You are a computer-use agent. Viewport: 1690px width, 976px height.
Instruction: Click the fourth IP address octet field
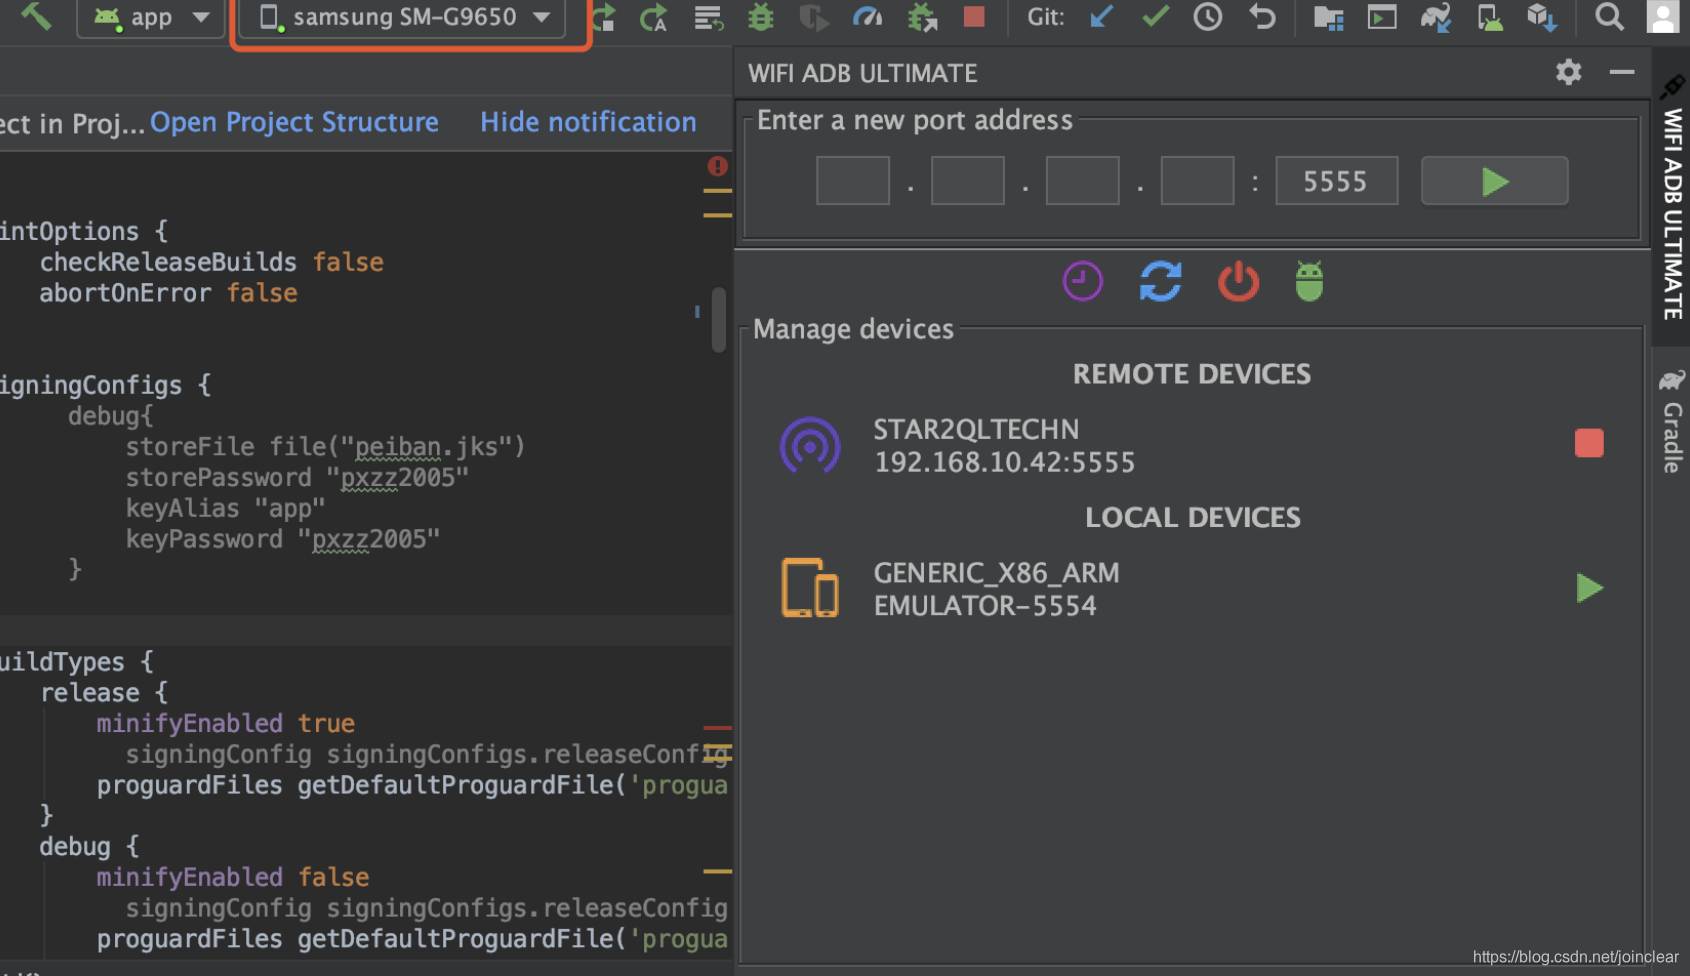[x=1197, y=181]
